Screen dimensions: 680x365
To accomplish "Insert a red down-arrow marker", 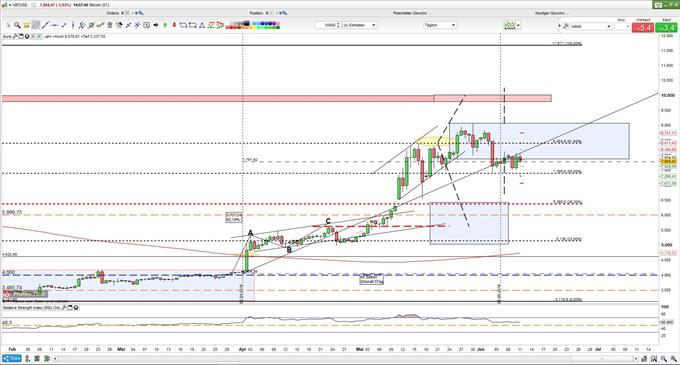I will pyautogui.click(x=175, y=25).
